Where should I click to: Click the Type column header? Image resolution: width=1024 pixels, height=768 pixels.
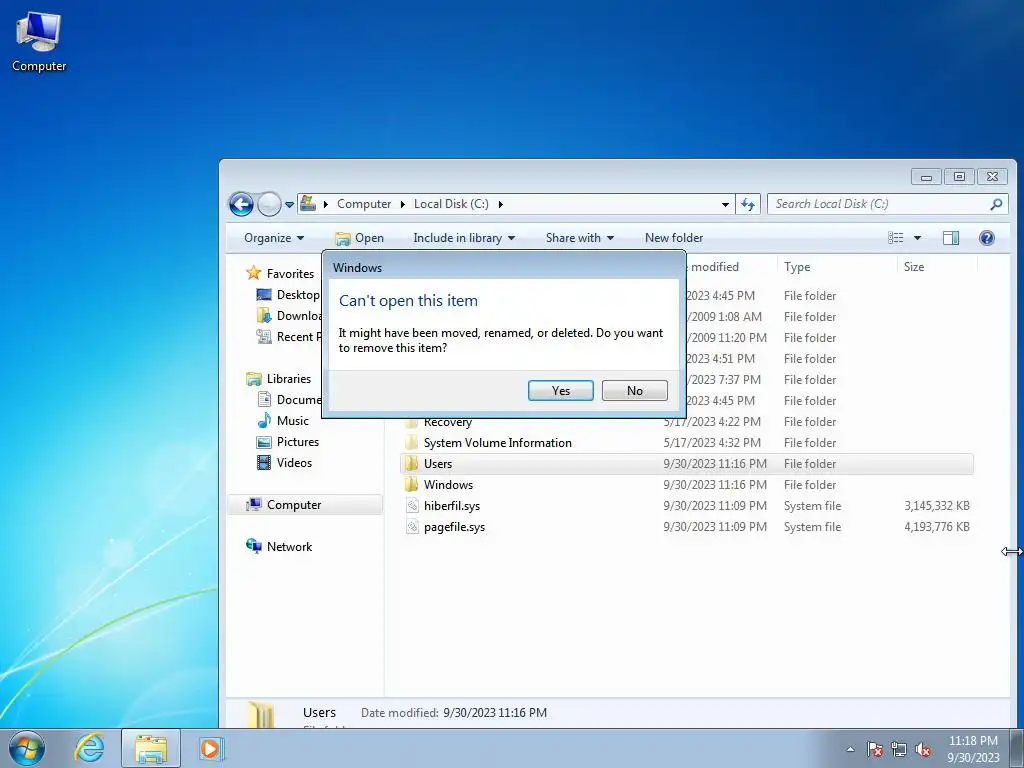837,266
